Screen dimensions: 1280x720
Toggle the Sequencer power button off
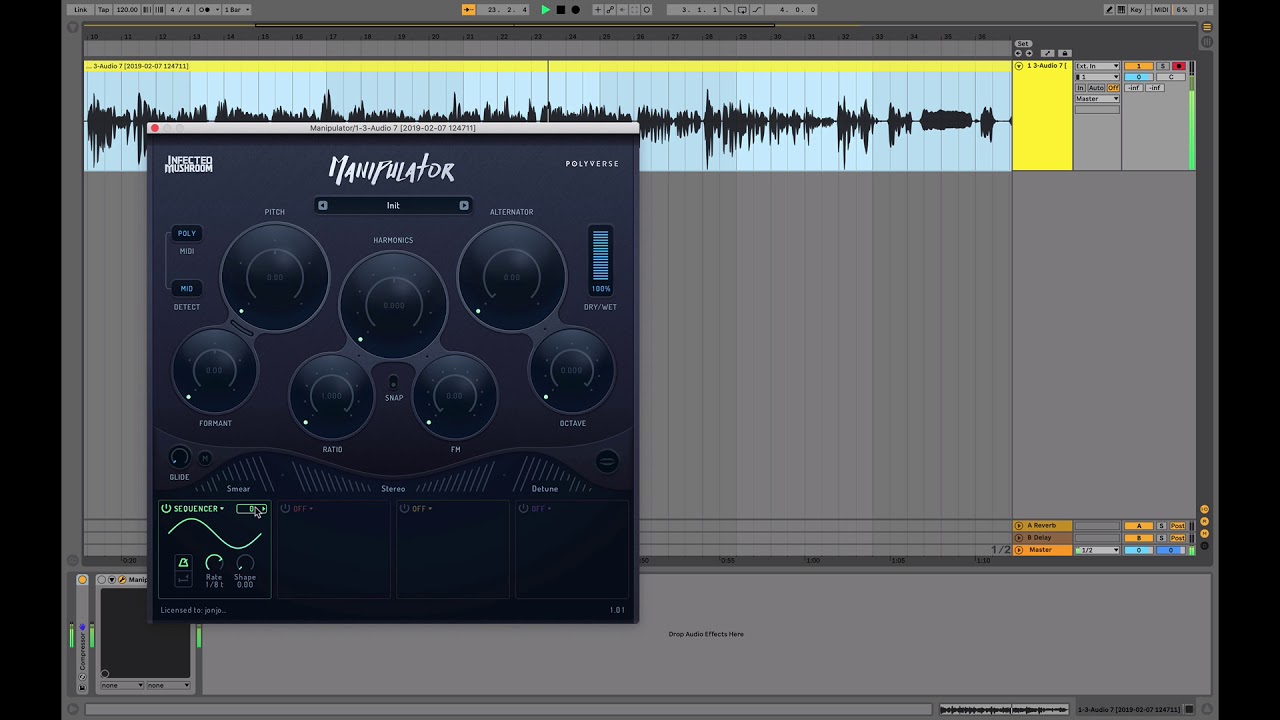coord(166,509)
